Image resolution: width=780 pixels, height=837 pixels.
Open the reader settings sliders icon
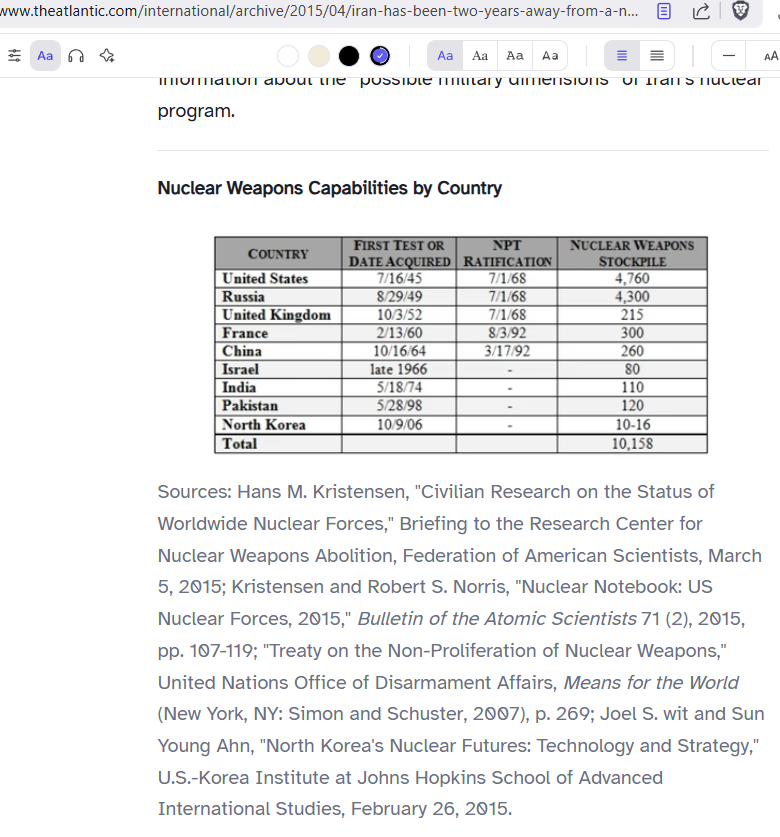(14, 56)
